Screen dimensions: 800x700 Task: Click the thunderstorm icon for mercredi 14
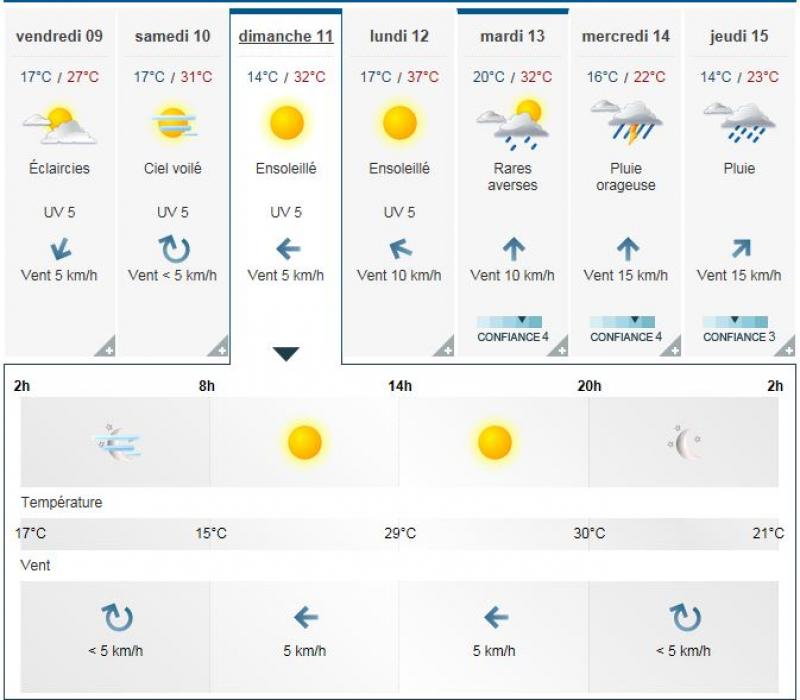click(625, 124)
